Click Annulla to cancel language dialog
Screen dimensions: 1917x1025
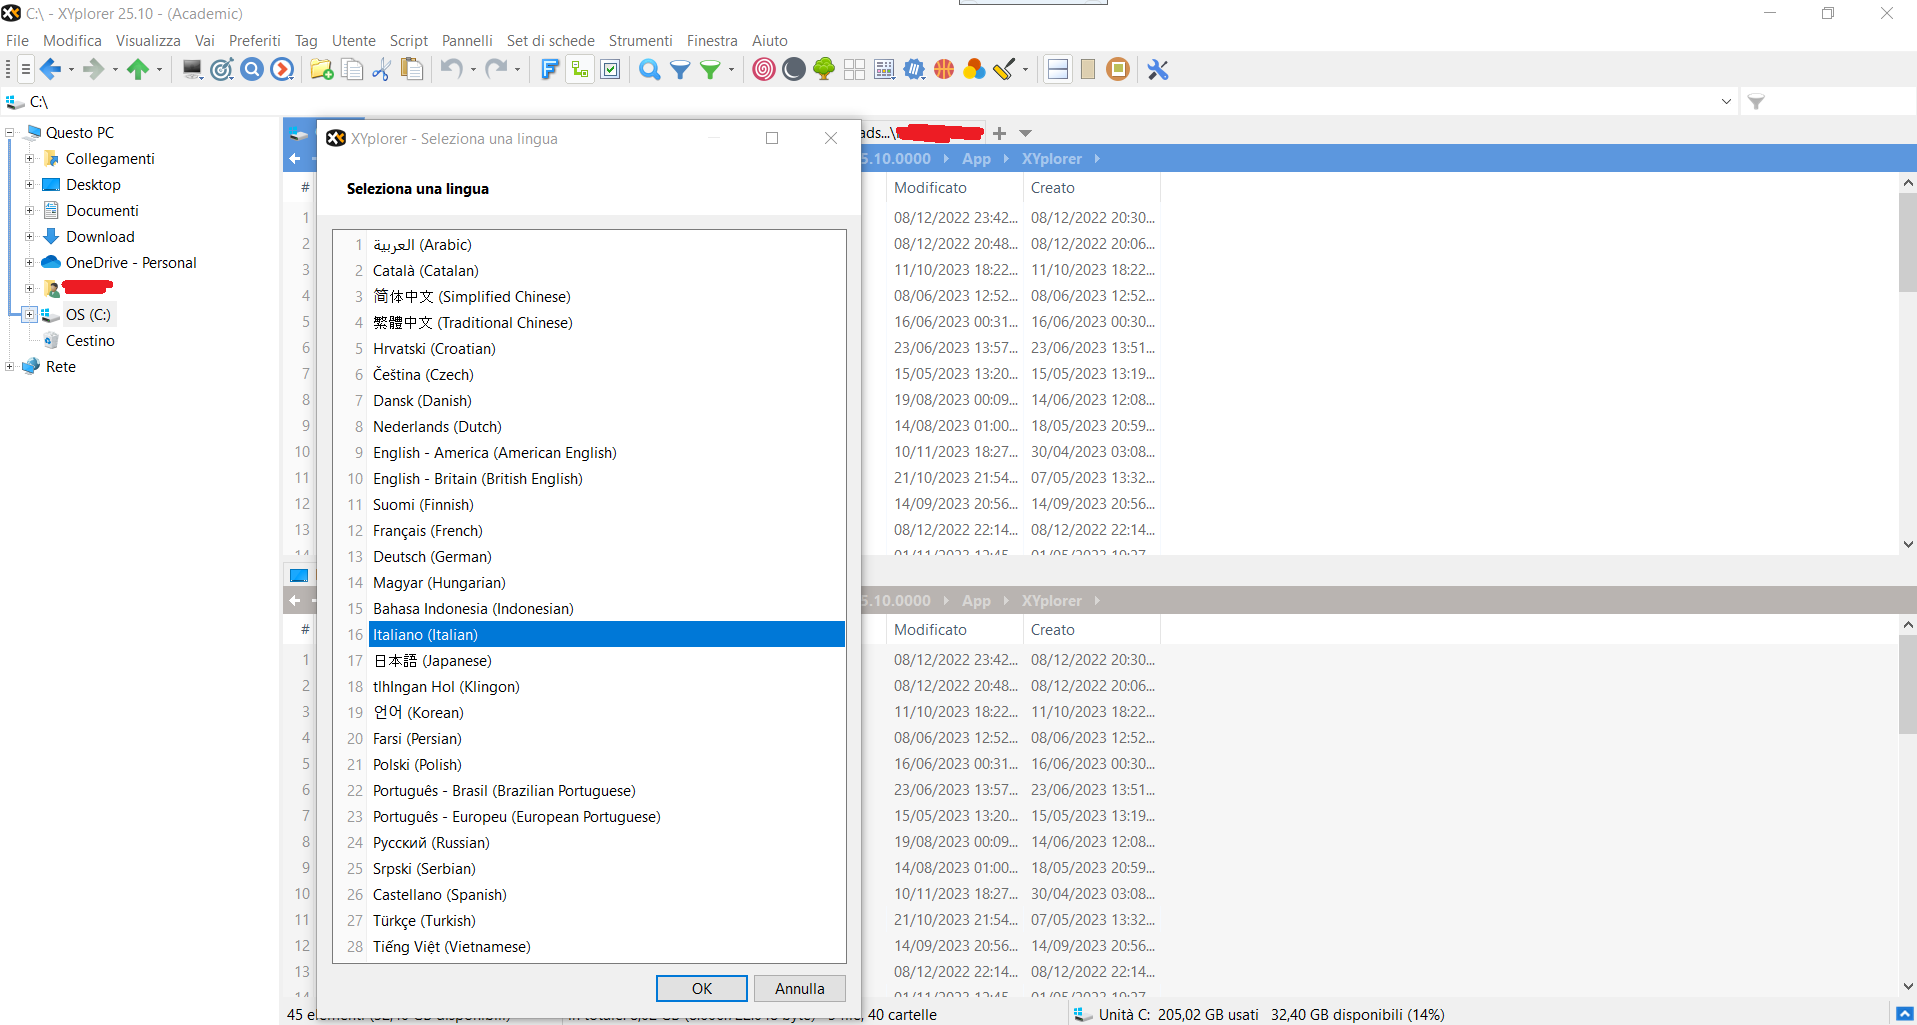point(800,988)
